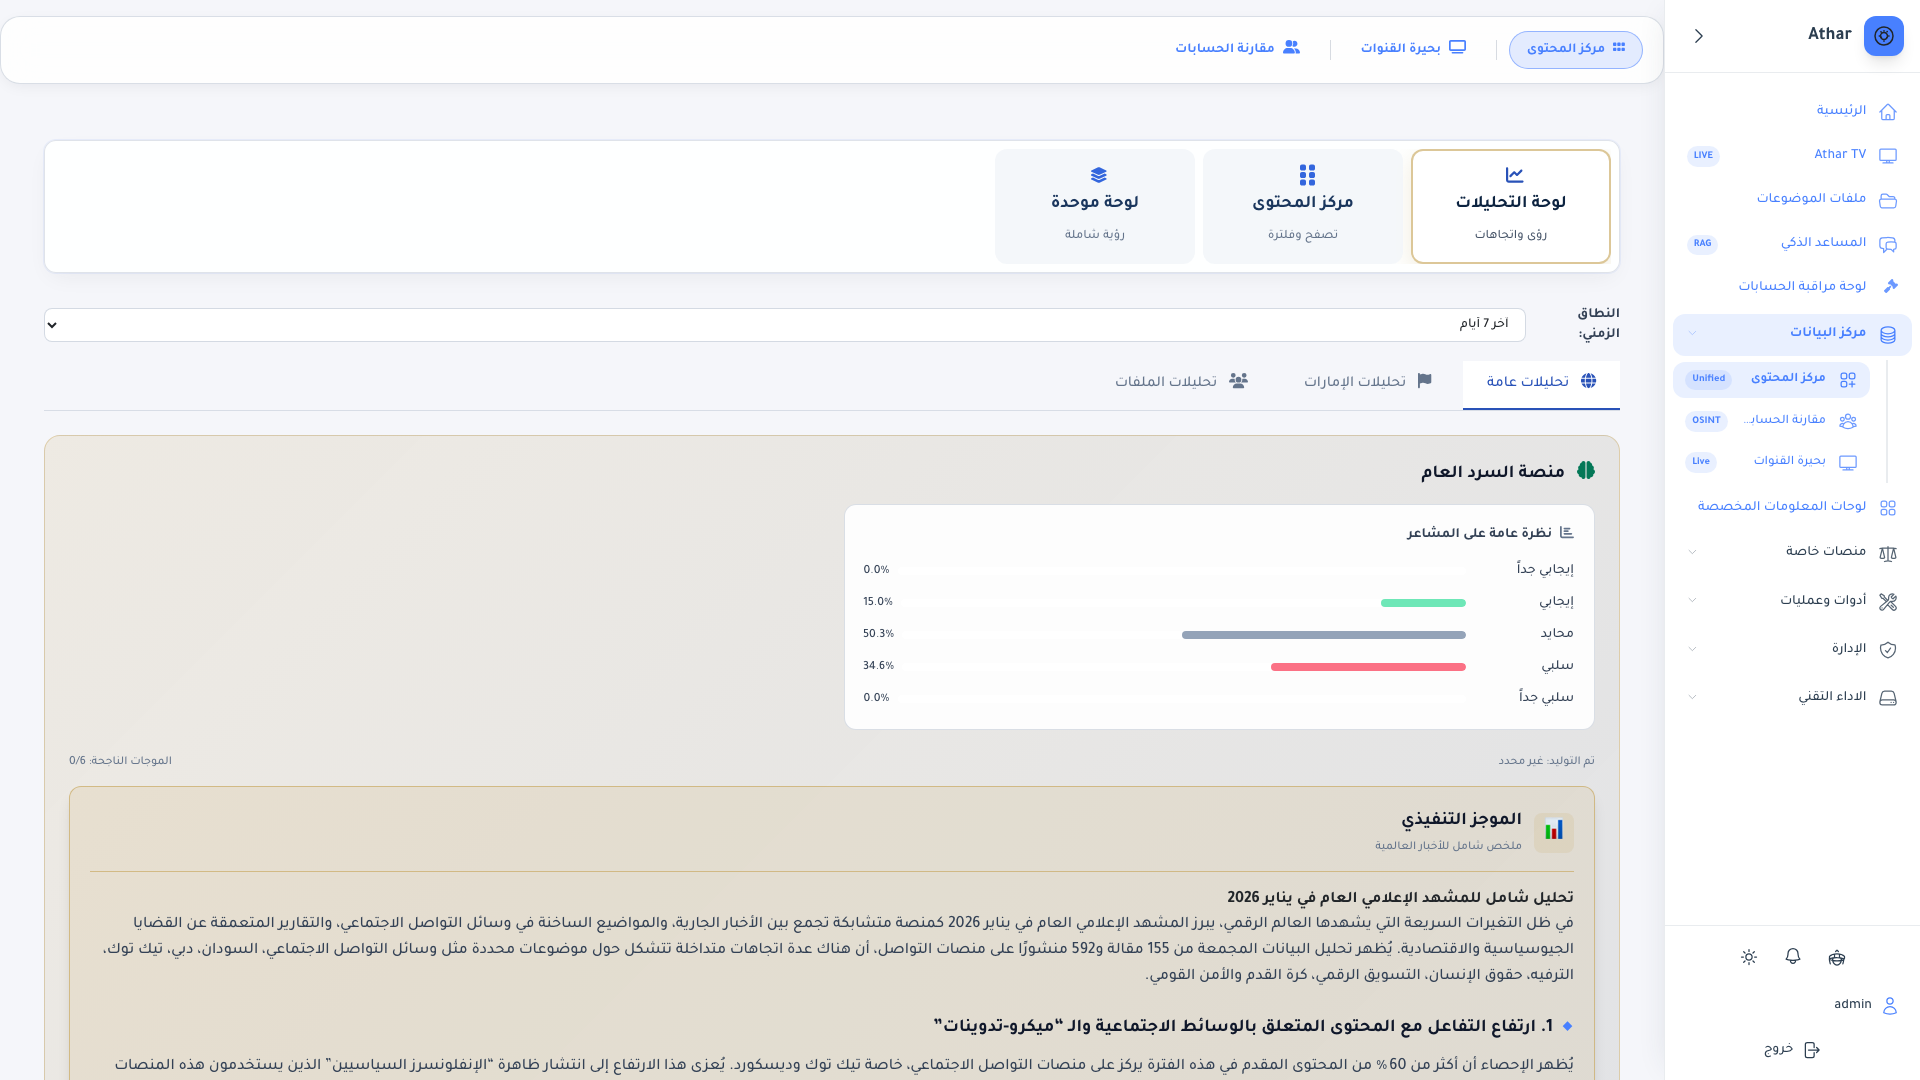The width and height of the screenshot is (1920, 1080).
Task: Open the bot icon near the bell
Action: click(x=1837, y=957)
